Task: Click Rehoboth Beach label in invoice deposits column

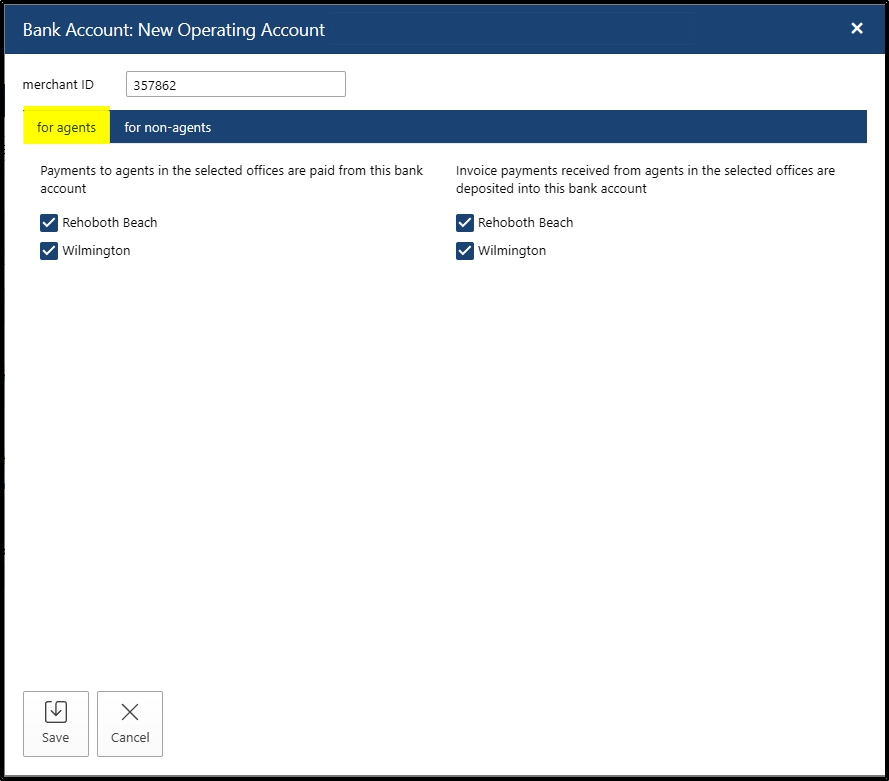Action: [x=526, y=223]
